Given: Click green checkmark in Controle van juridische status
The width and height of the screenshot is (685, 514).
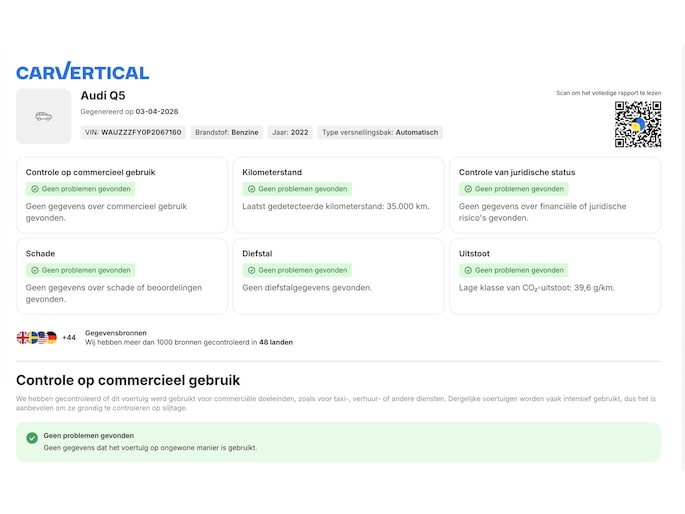Looking at the screenshot, I should (x=467, y=189).
